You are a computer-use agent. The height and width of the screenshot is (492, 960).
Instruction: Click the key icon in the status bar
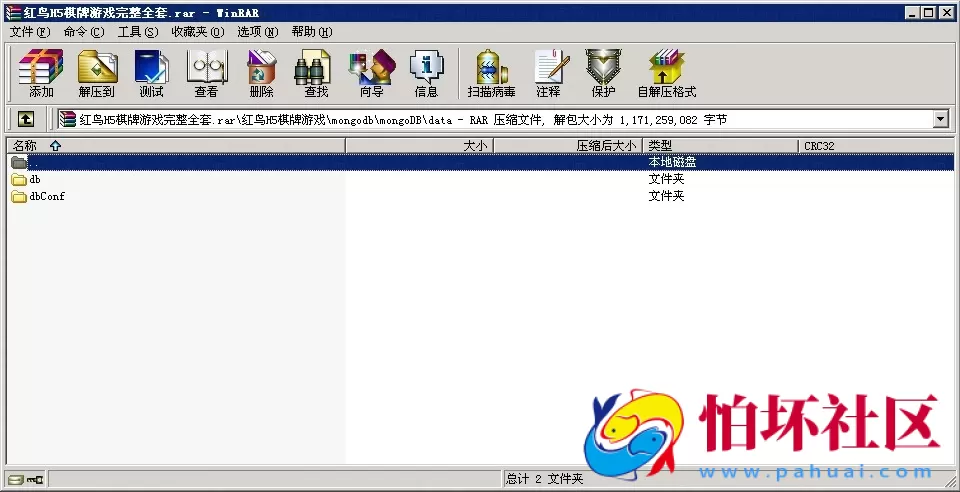(x=35, y=479)
